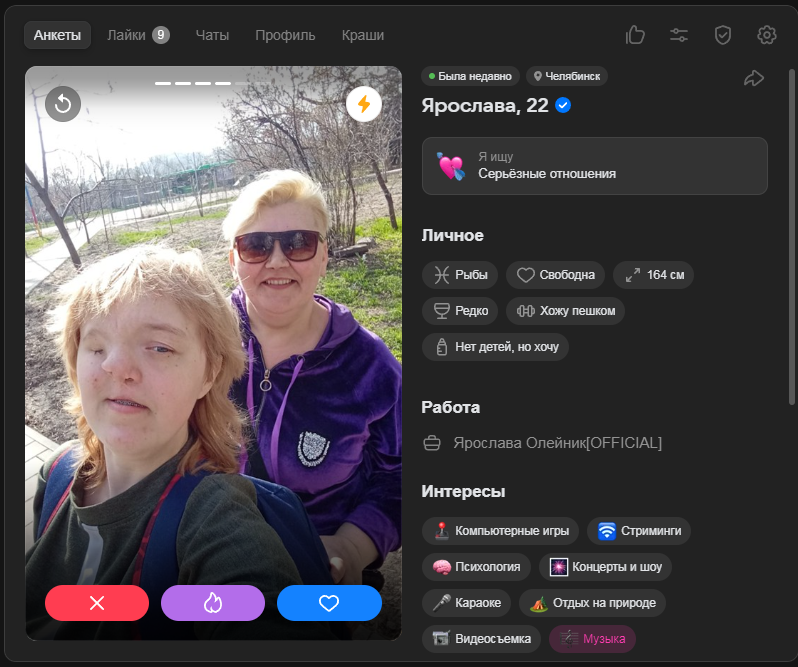The height and width of the screenshot is (667, 798).
Task: Open search filters sliders icon
Action: [679, 35]
